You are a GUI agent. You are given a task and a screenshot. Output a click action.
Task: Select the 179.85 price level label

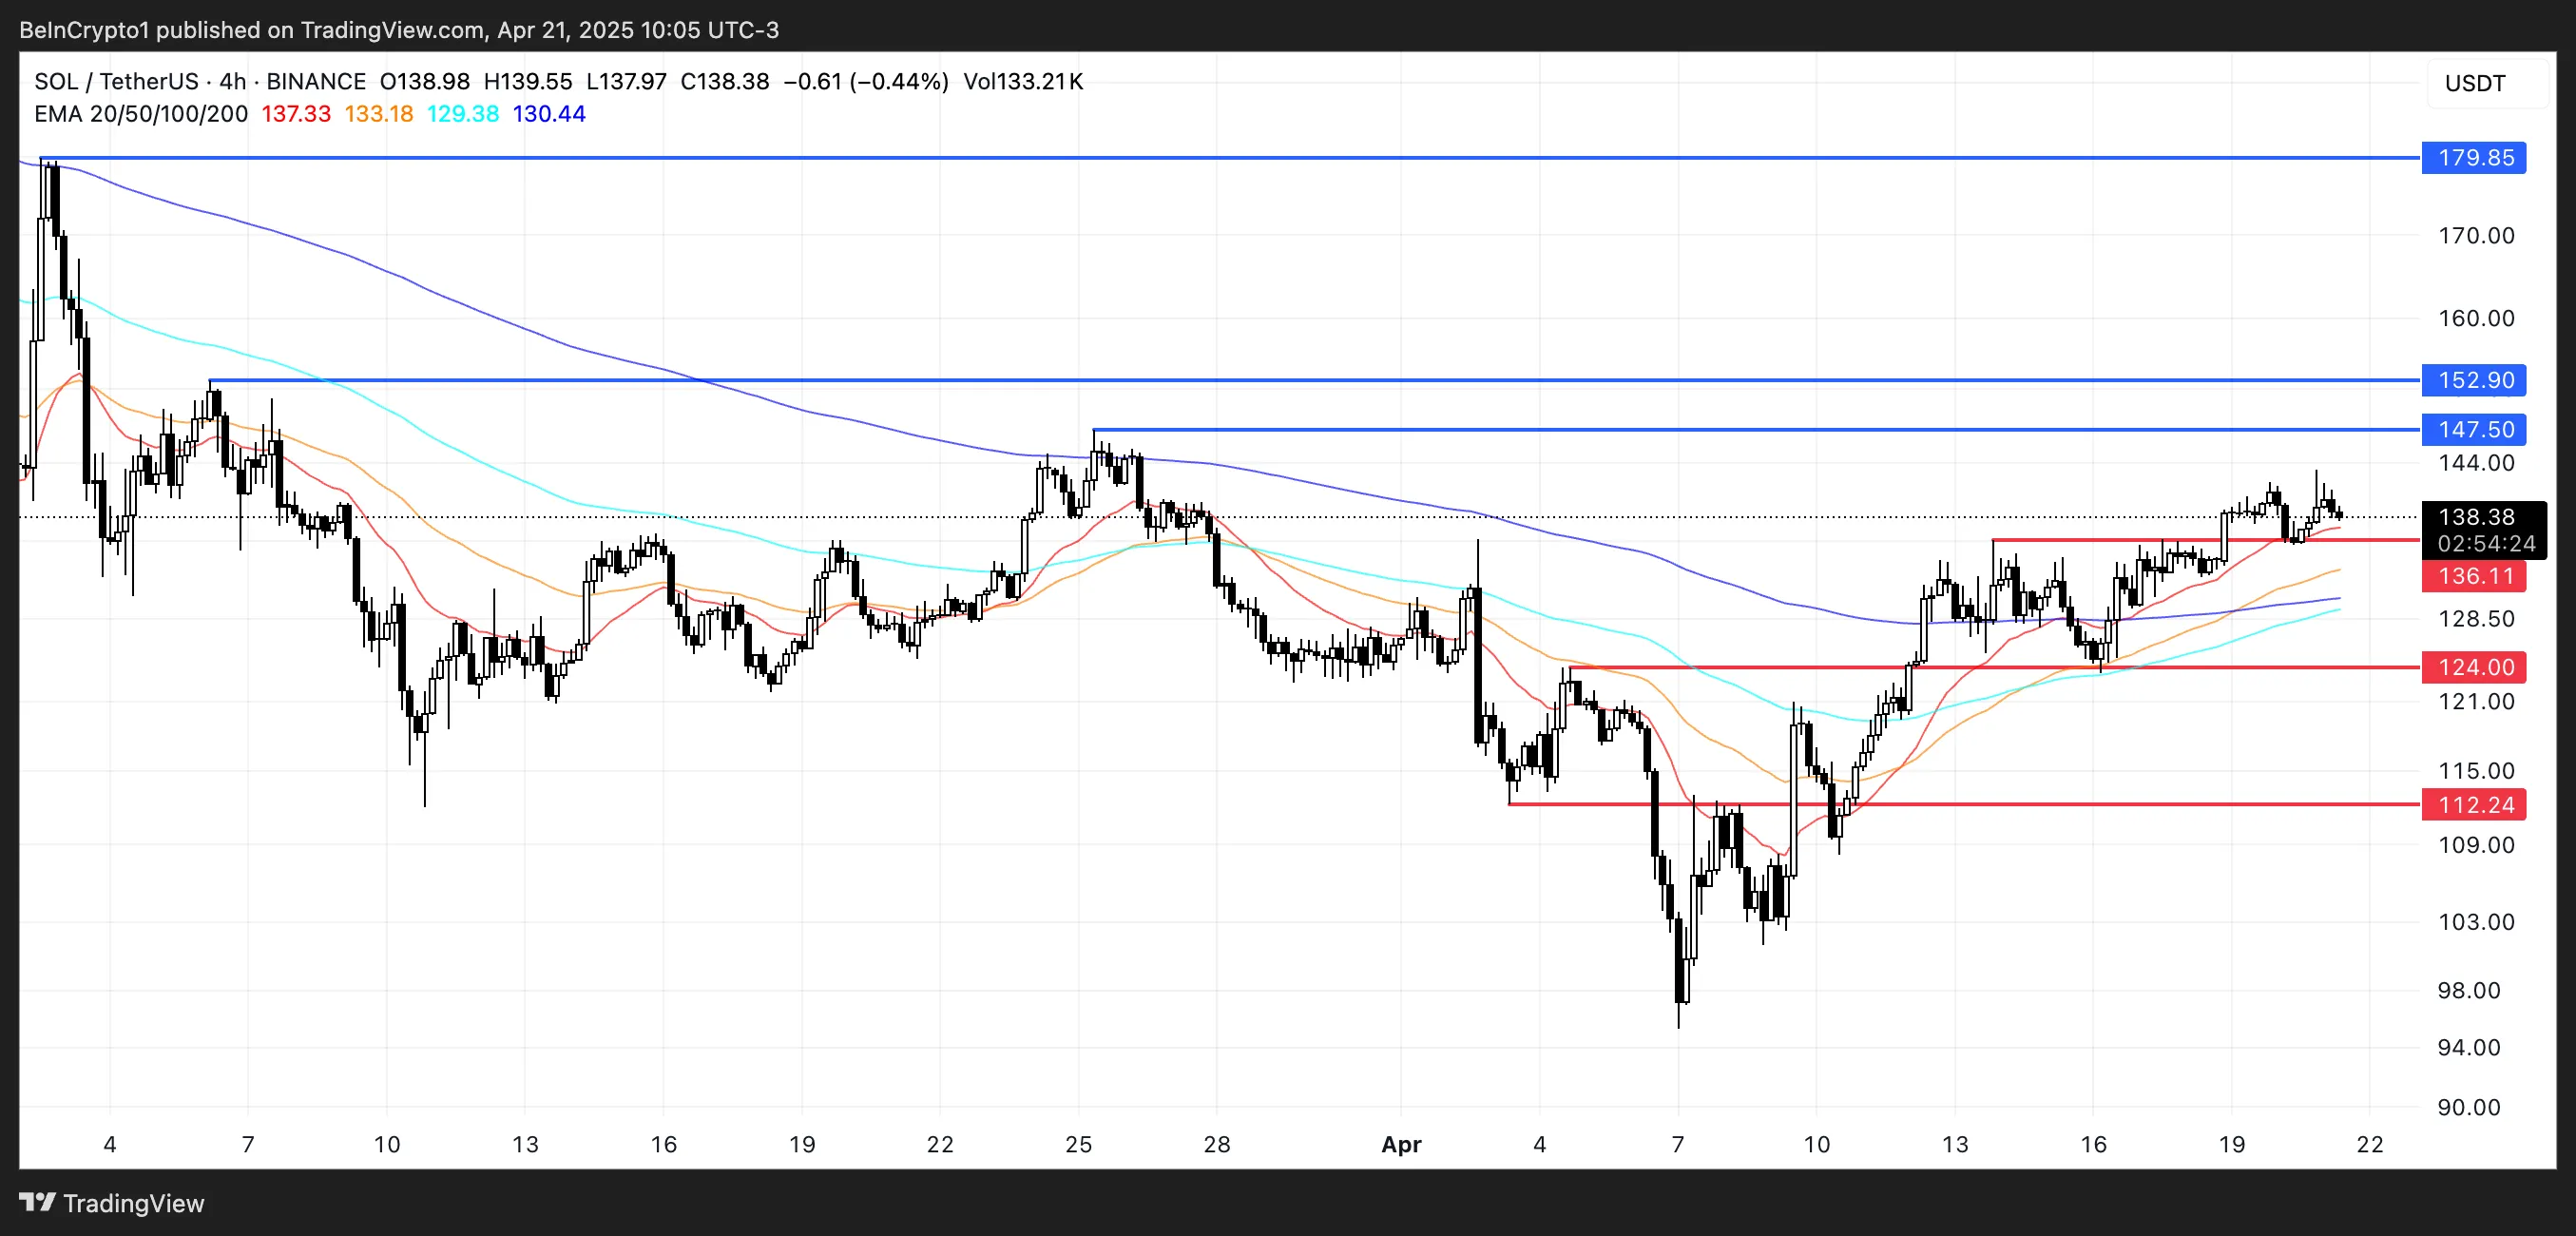click(2473, 158)
